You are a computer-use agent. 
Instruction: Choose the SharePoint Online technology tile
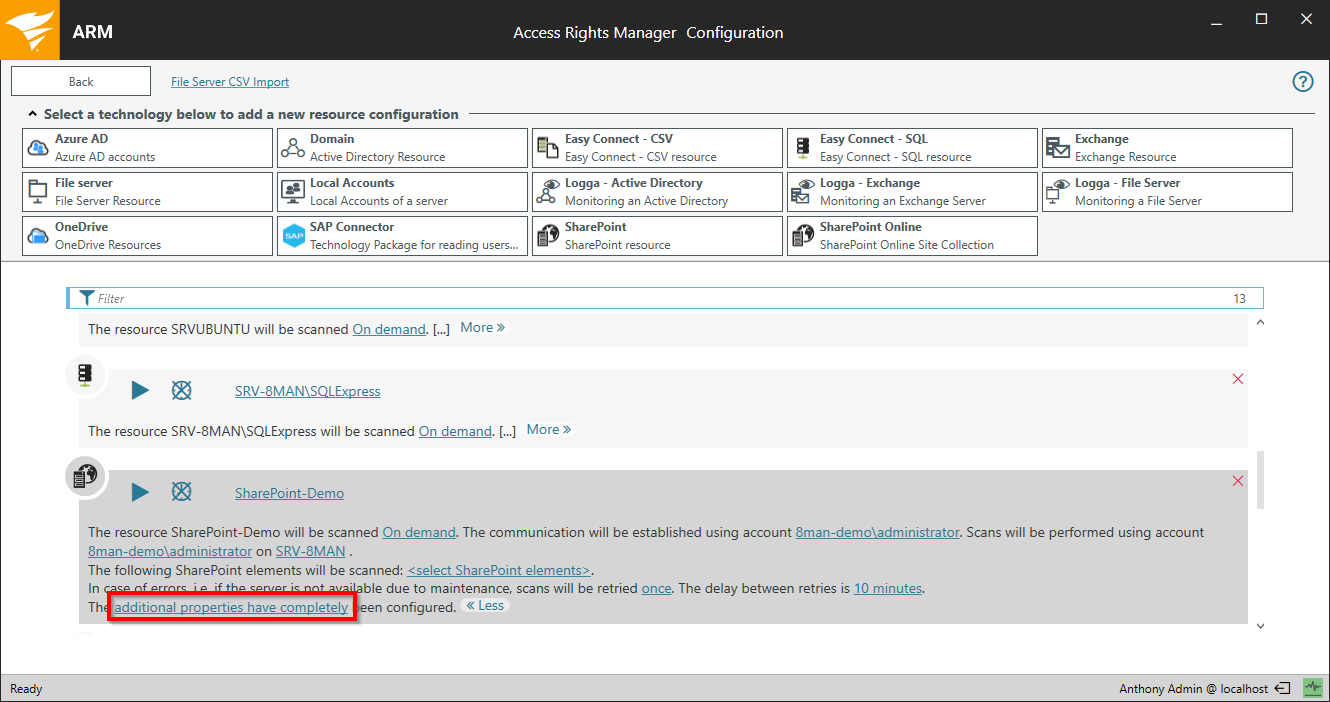click(x=912, y=236)
